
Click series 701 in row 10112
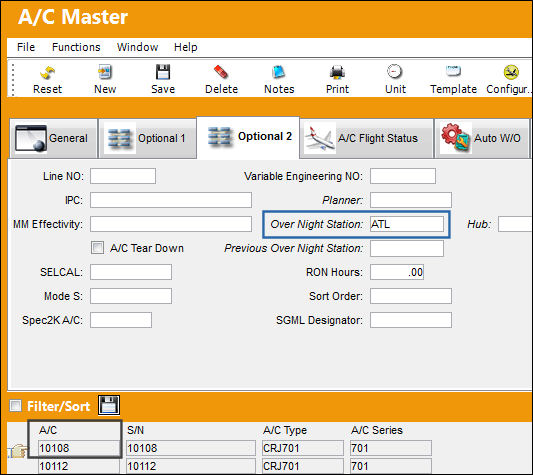tap(391, 466)
